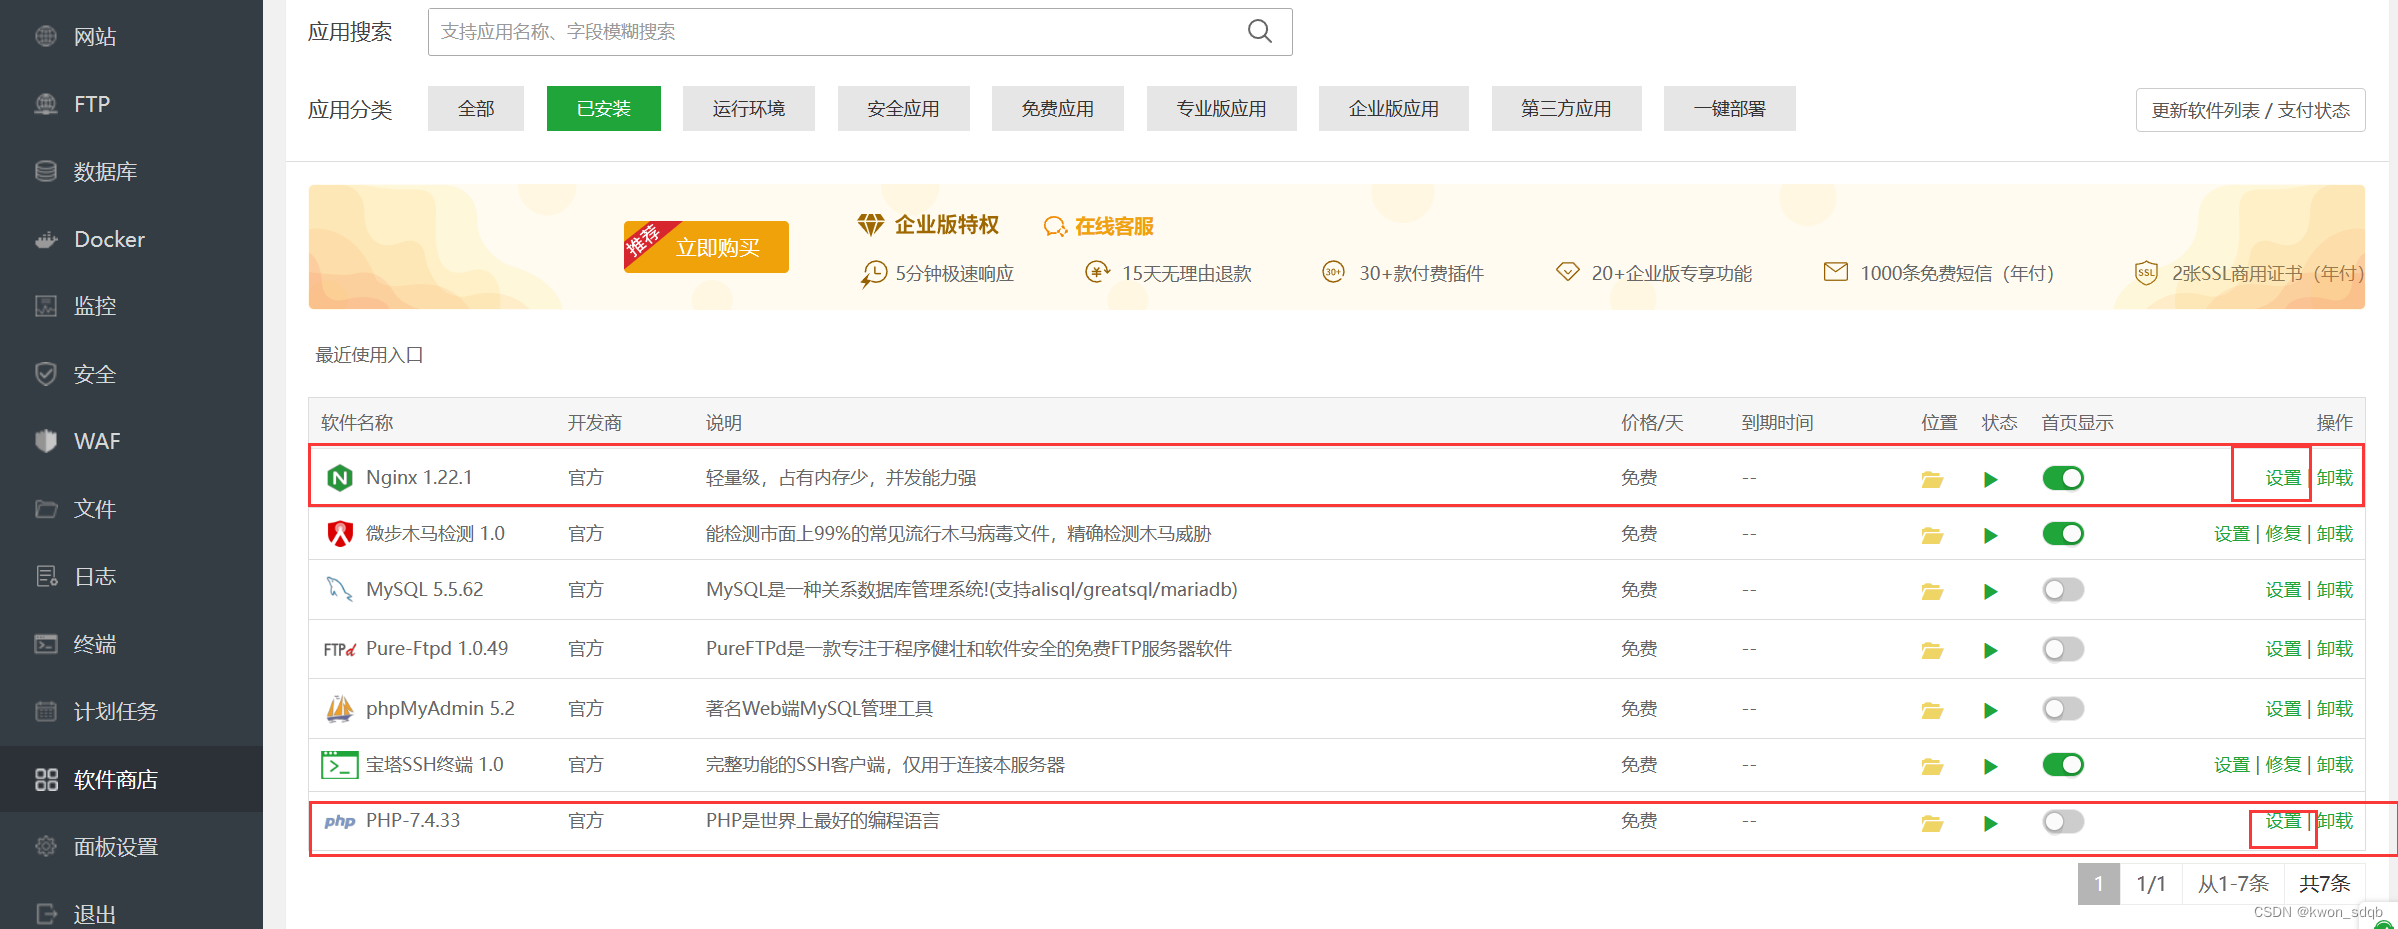Select the 已安装 category tab
This screenshot has height=929, width=2398.
coord(604,108)
